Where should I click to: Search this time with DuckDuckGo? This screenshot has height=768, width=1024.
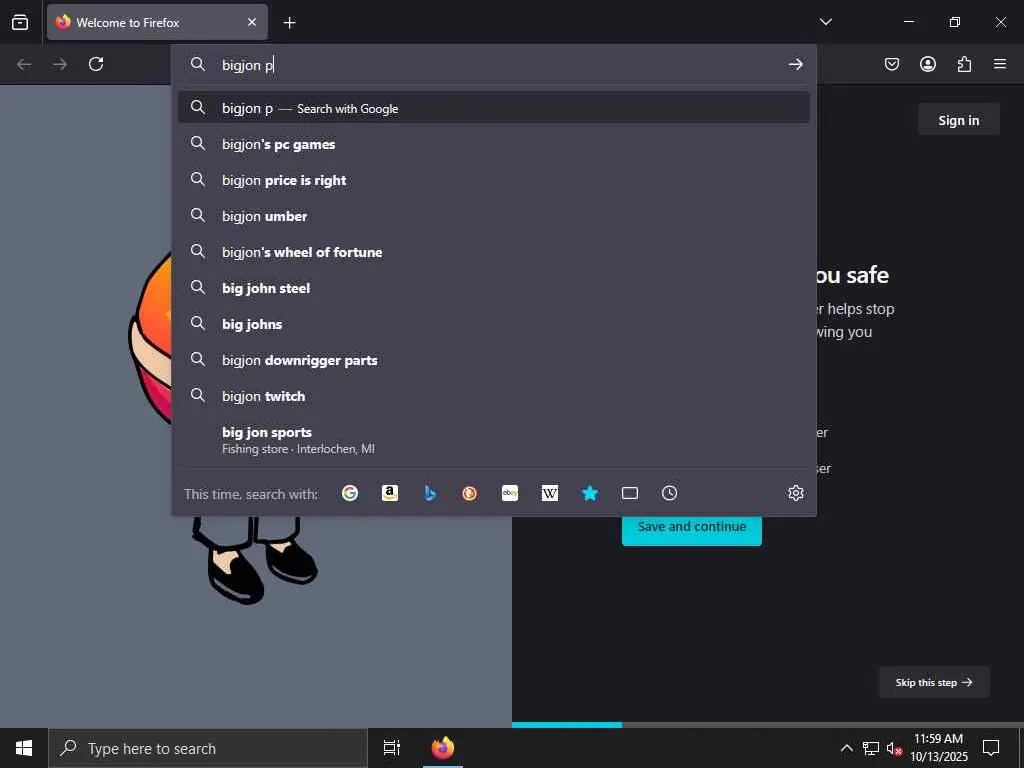[x=470, y=493]
